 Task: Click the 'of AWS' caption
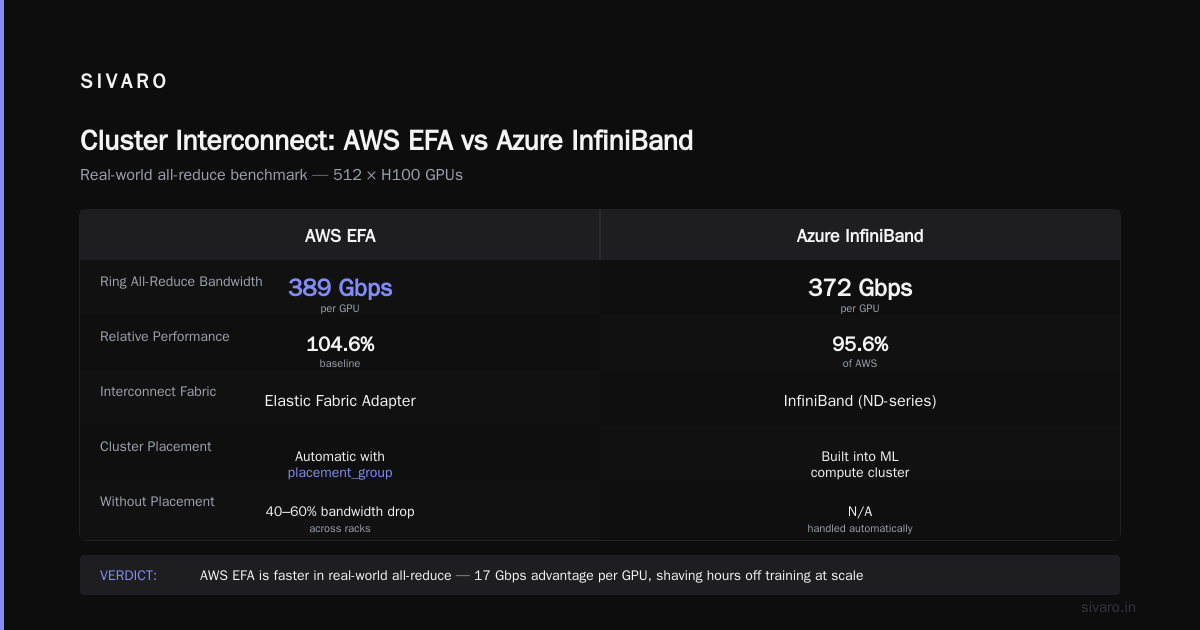[x=860, y=364]
